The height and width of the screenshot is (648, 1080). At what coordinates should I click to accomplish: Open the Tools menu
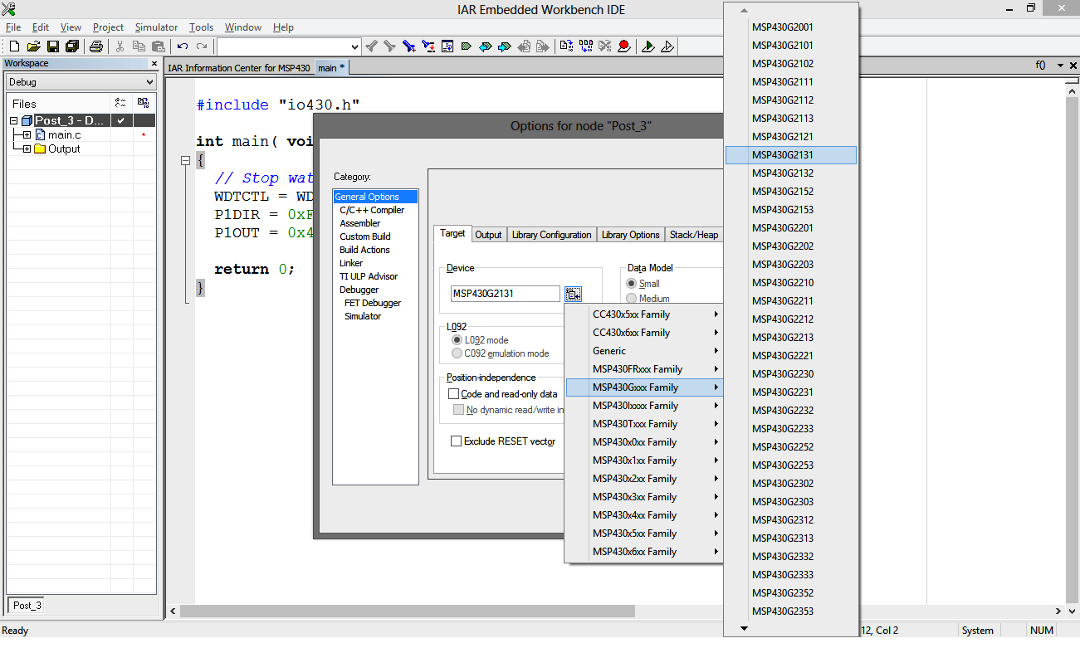pos(201,28)
